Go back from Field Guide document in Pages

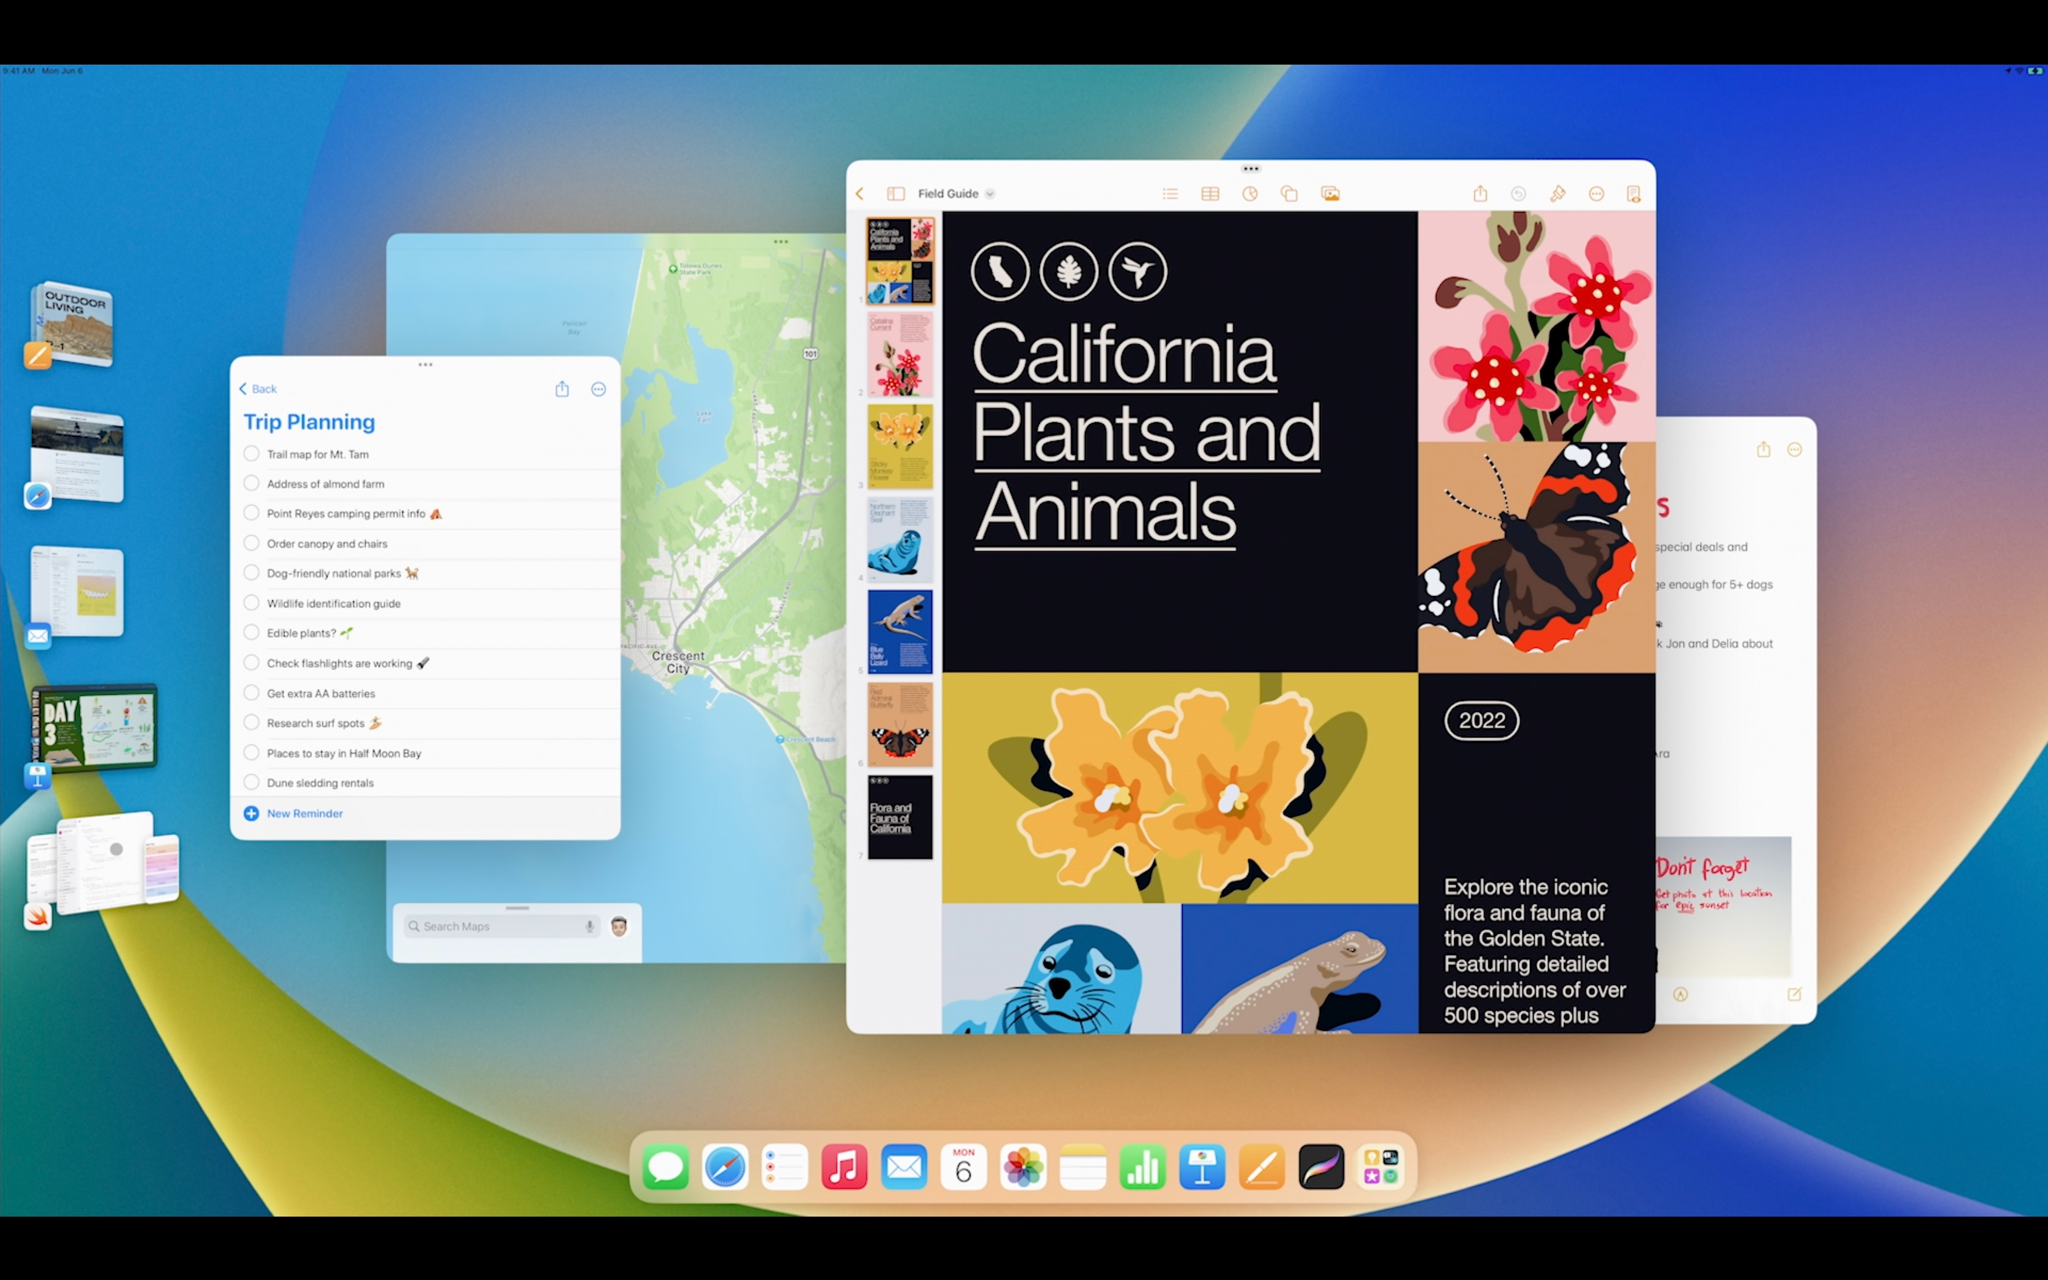pos(860,194)
